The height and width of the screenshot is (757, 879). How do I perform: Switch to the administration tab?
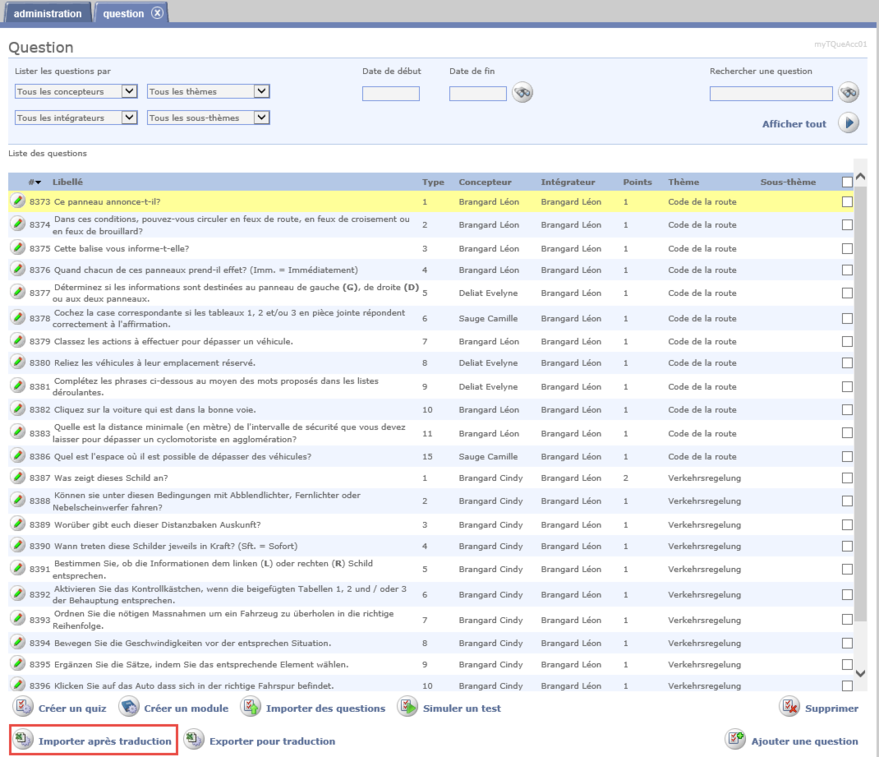coord(47,13)
